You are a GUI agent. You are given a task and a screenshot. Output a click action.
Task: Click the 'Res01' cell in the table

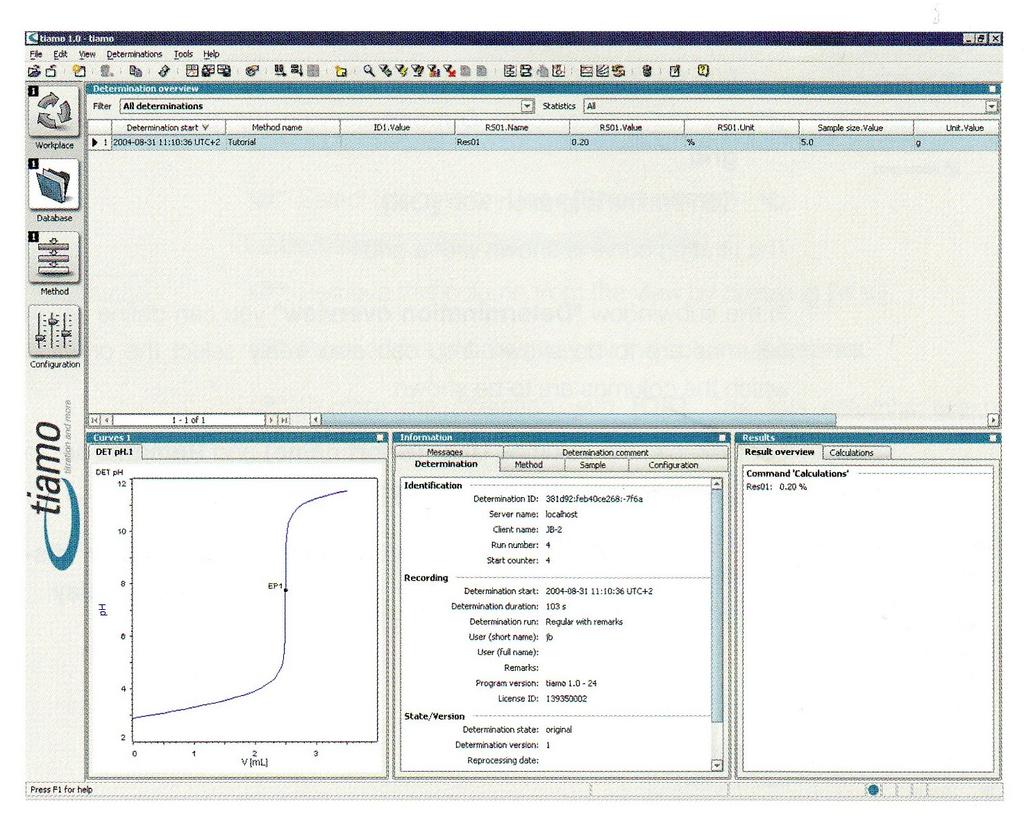coord(512,142)
